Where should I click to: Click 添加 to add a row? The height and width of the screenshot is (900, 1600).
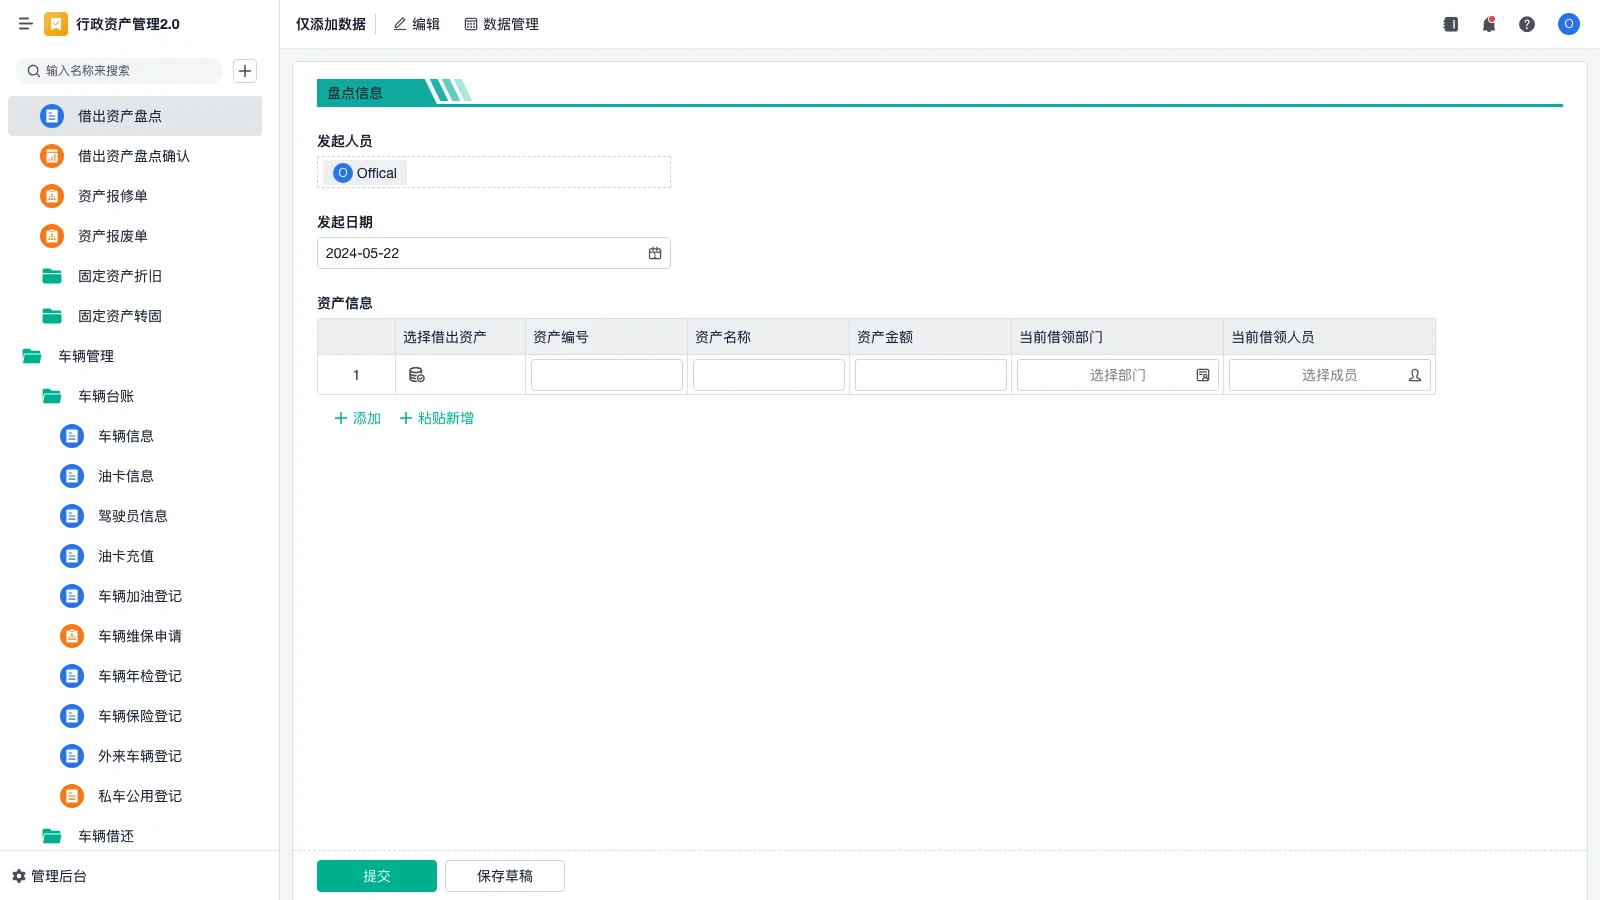coord(358,418)
